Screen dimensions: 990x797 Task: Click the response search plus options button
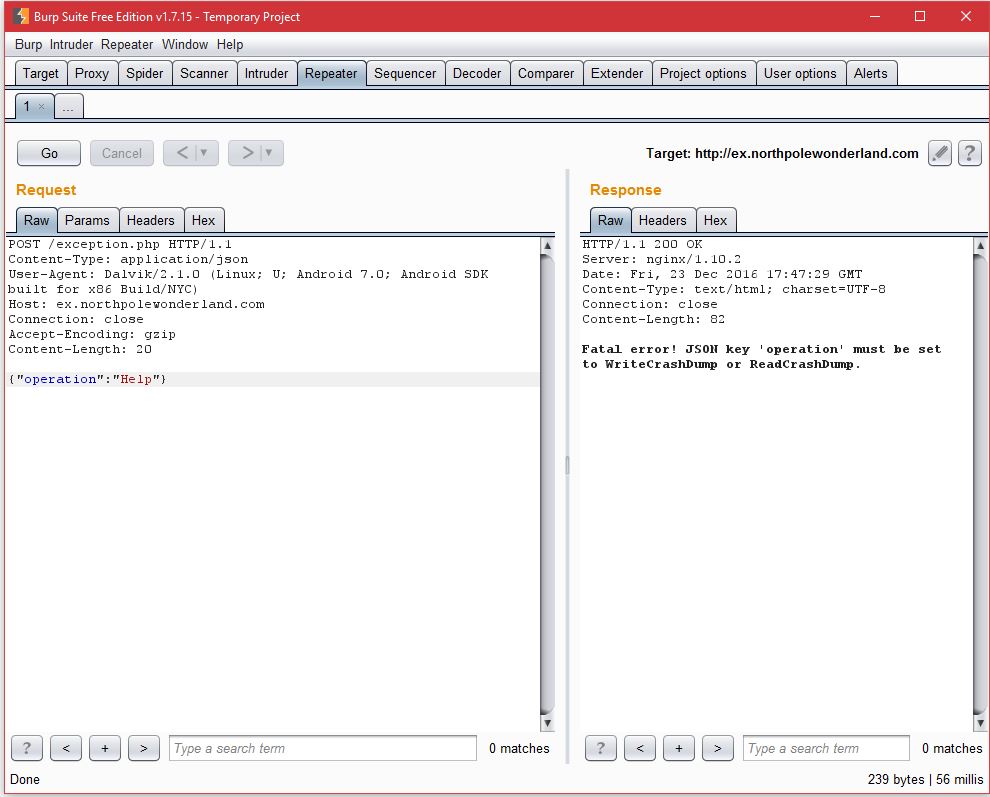pyautogui.click(x=679, y=748)
